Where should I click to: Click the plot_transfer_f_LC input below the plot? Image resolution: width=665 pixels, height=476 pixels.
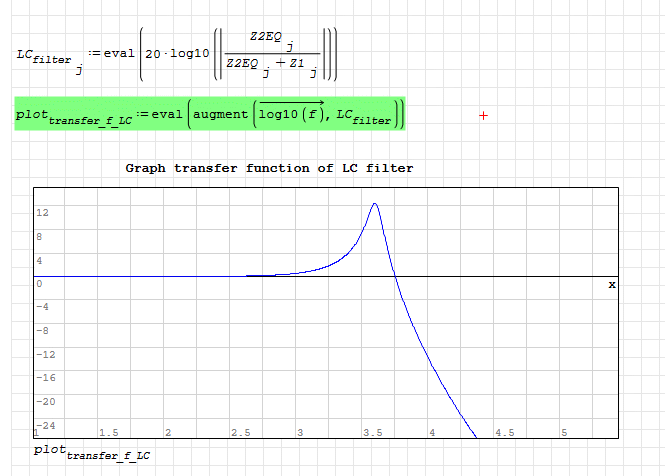(x=92, y=452)
